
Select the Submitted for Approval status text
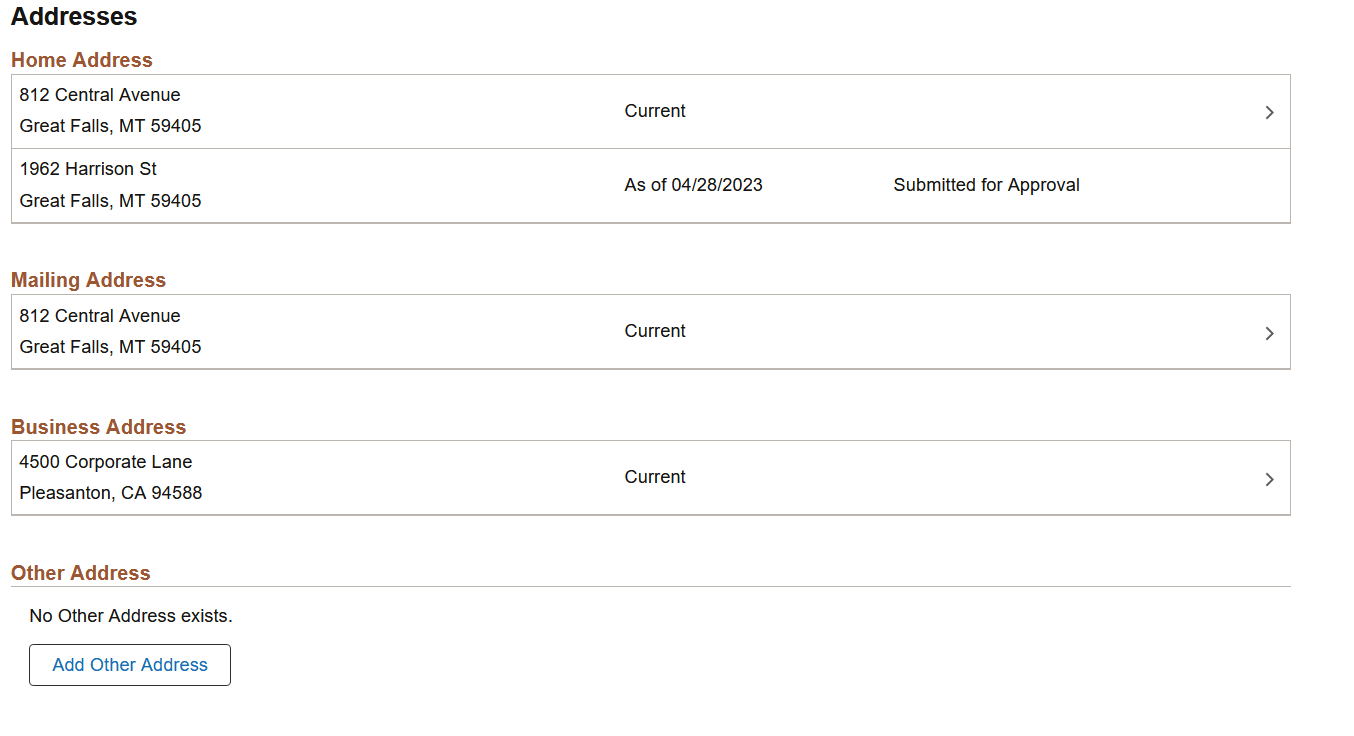click(986, 185)
